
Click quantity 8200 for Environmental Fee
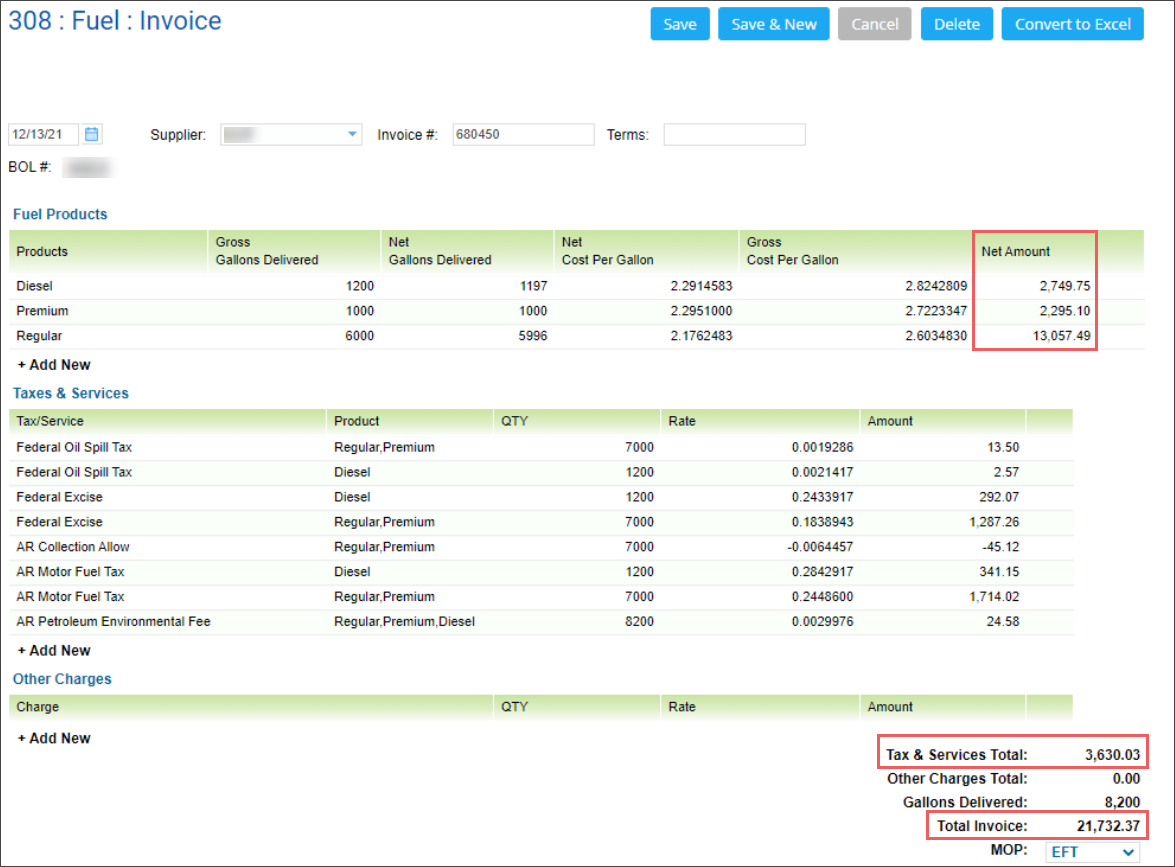click(x=638, y=621)
